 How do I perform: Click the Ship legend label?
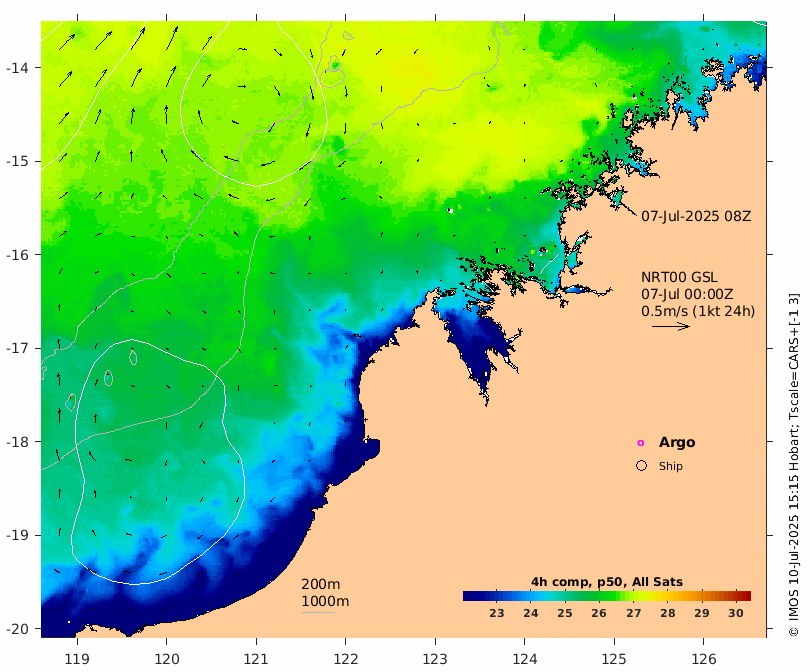click(671, 466)
